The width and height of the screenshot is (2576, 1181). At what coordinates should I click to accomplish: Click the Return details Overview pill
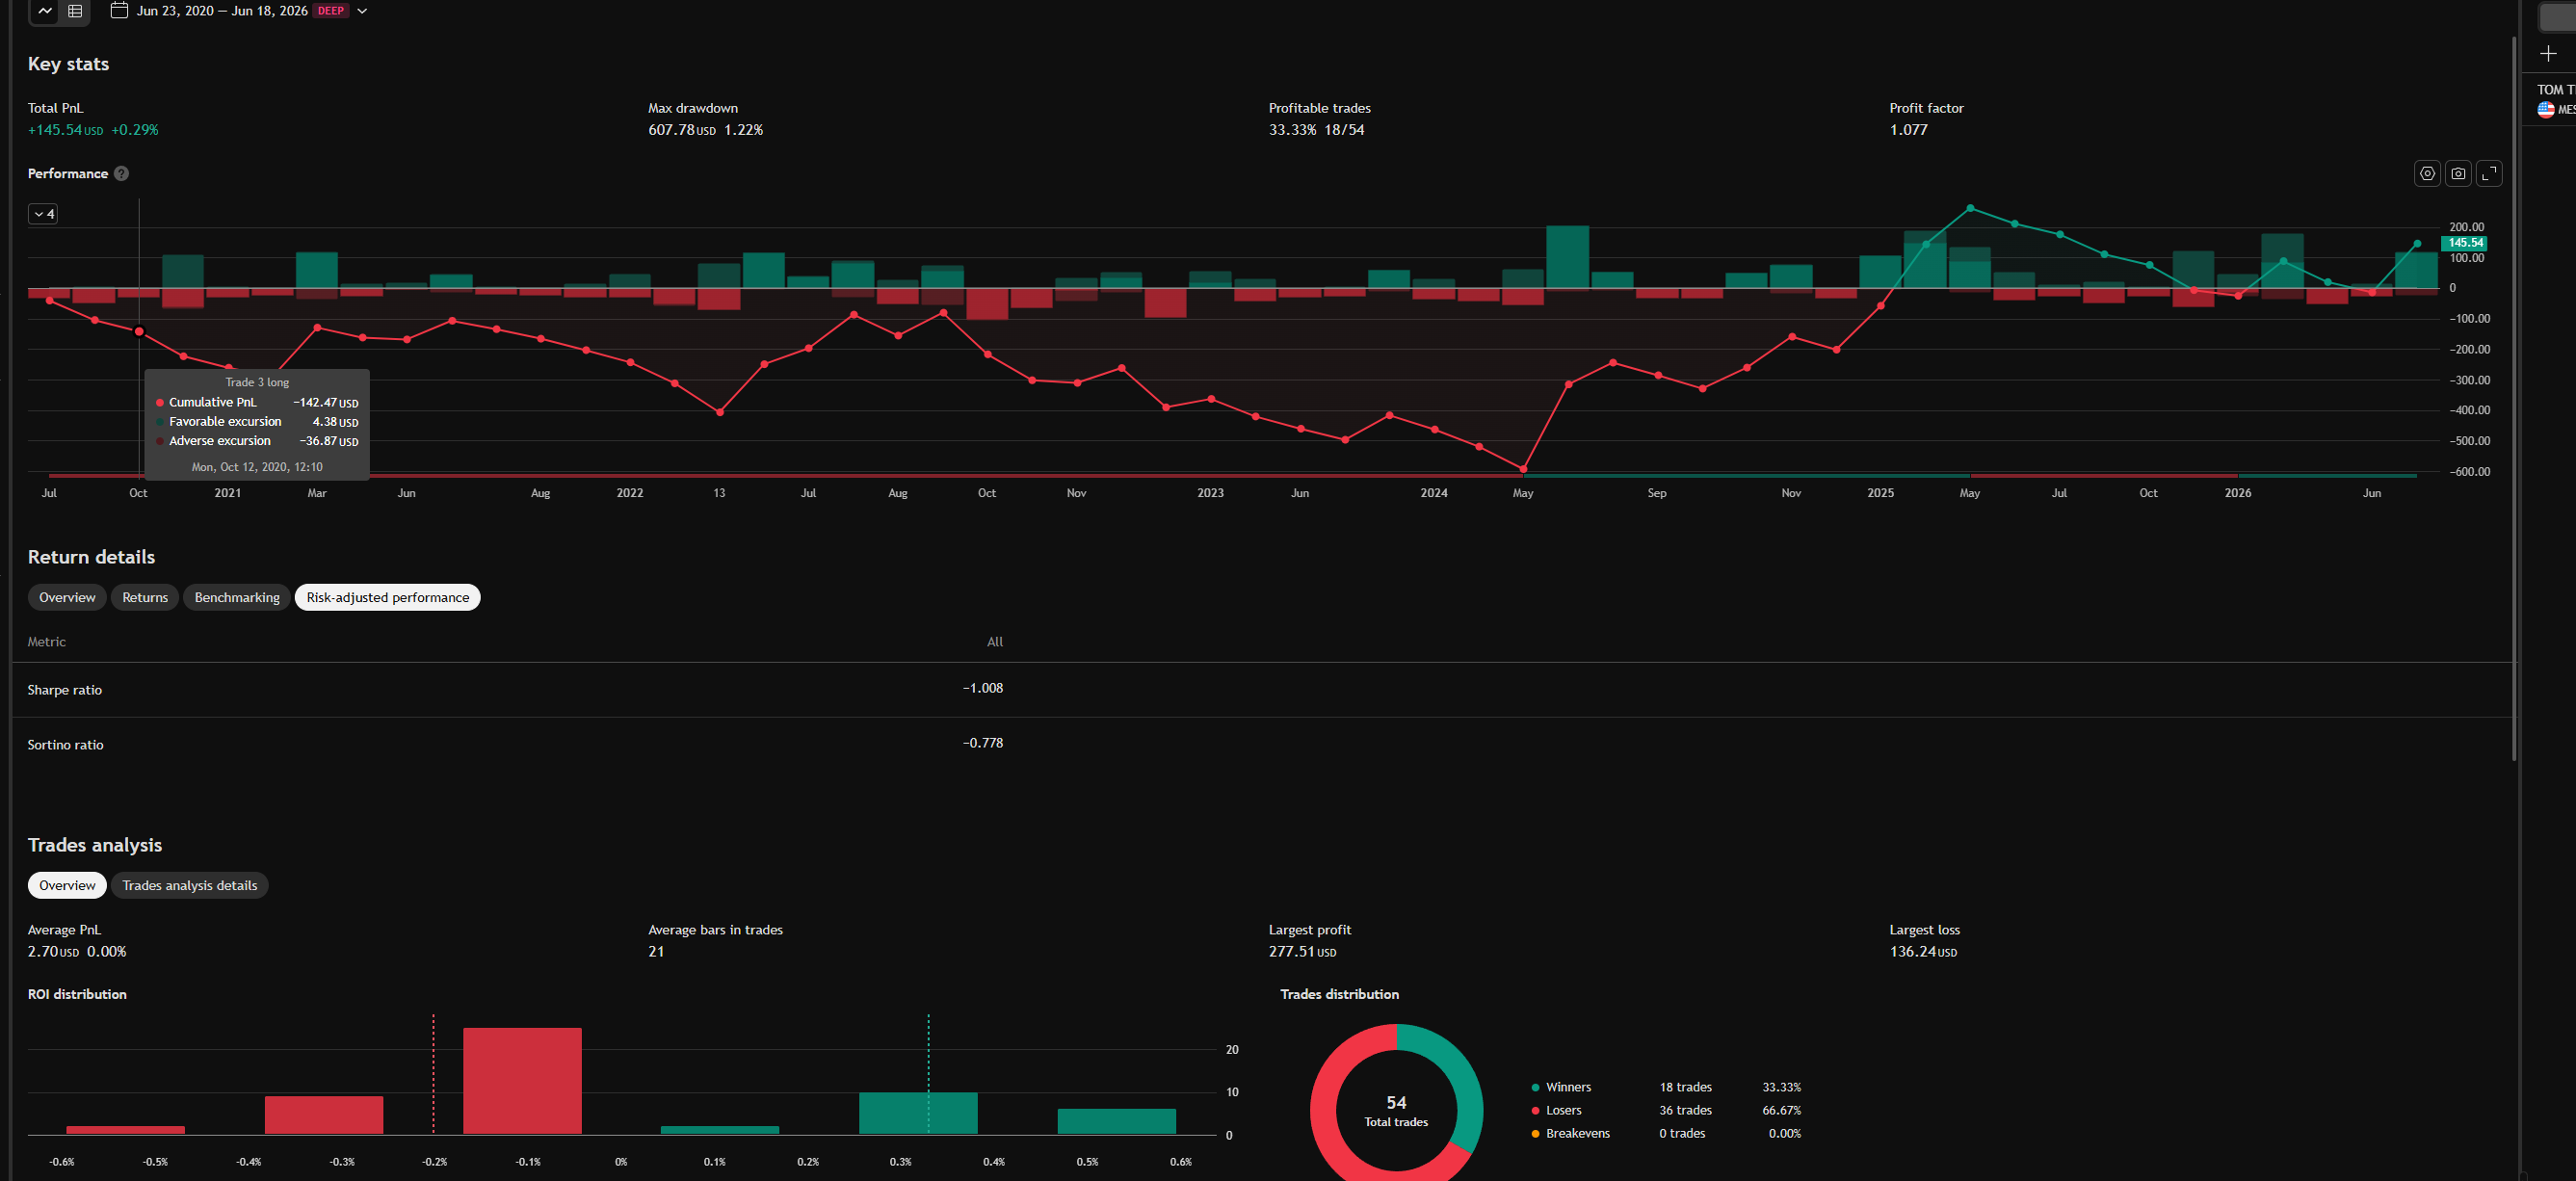point(67,597)
